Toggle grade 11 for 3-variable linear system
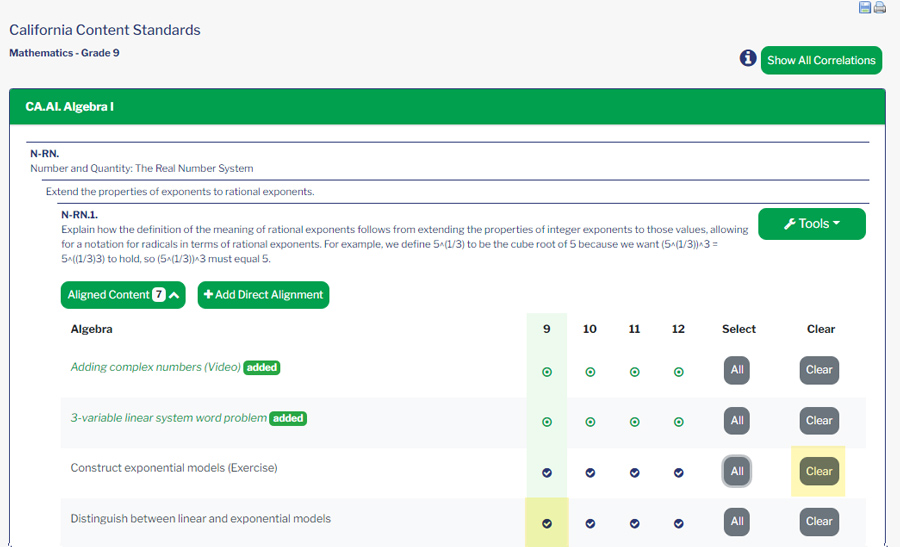This screenshot has height=547, width=900. (634, 422)
